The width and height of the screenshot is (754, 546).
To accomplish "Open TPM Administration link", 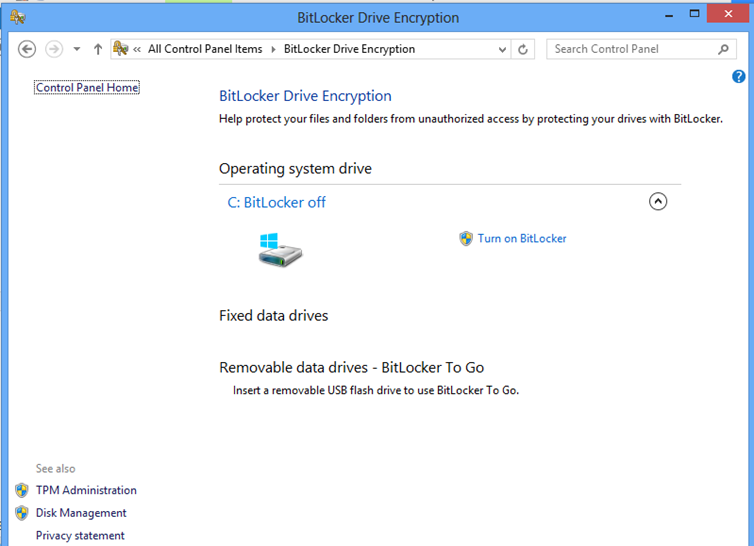I will pyautogui.click(x=86, y=490).
